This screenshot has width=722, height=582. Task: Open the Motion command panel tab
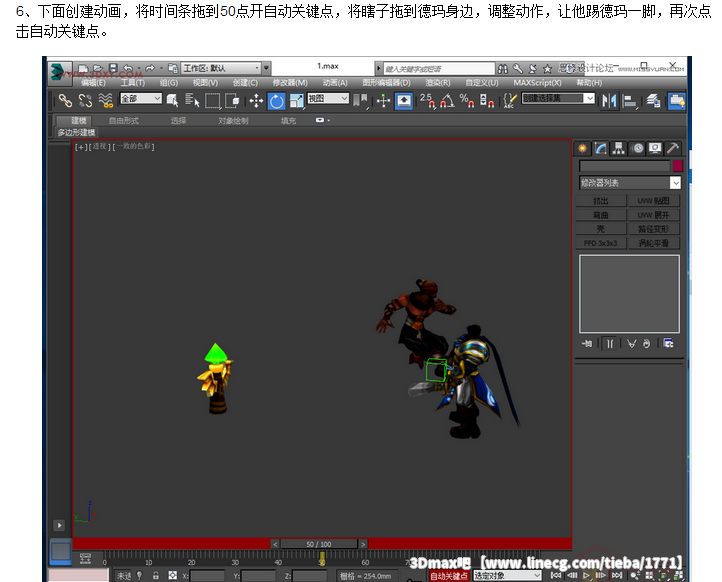point(638,148)
